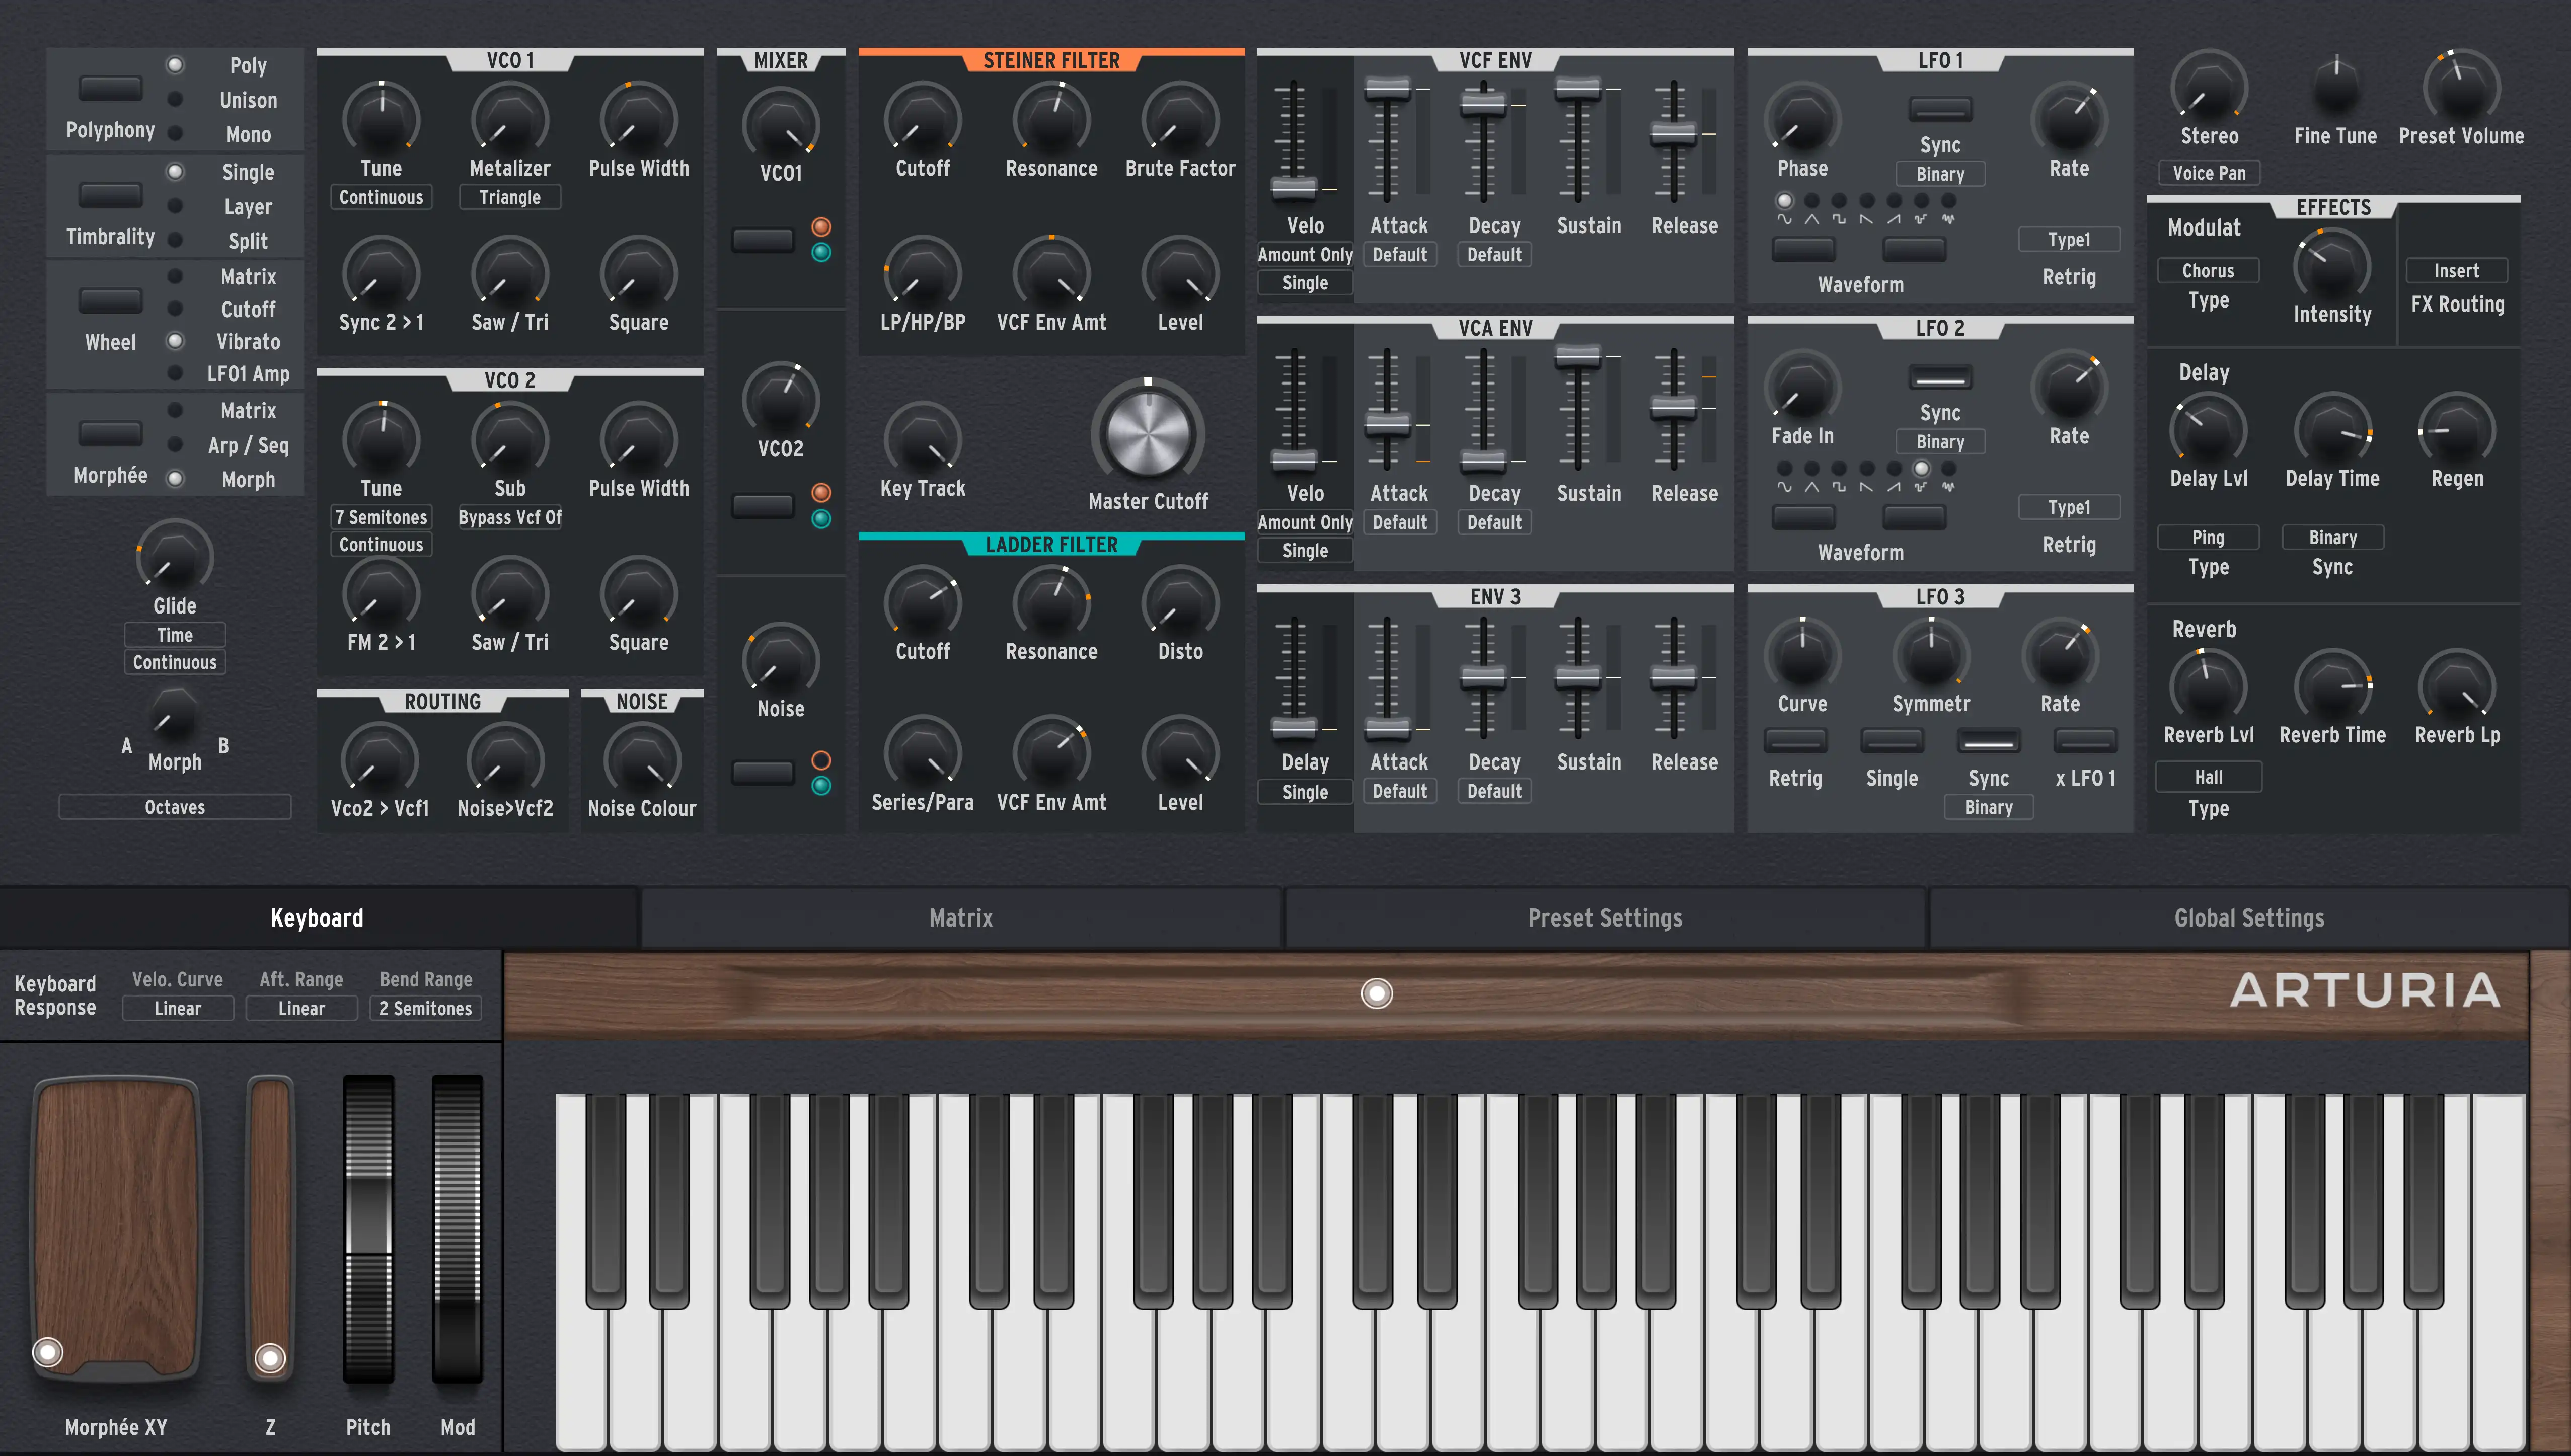The image size is (2571, 1456).
Task: Open the Bend Range dropdown (2 Semitones)
Action: pyautogui.click(x=425, y=1009)
